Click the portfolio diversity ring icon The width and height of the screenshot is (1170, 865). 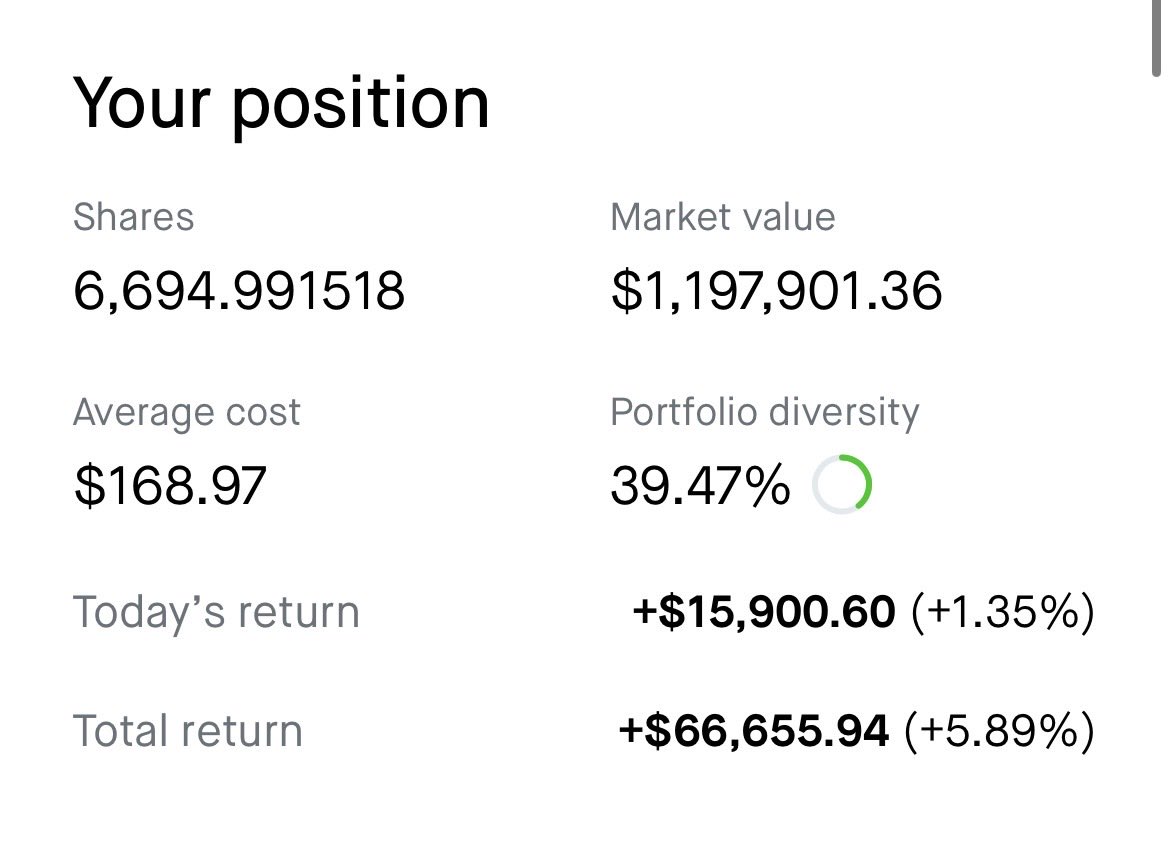click(x=842, y=484)
